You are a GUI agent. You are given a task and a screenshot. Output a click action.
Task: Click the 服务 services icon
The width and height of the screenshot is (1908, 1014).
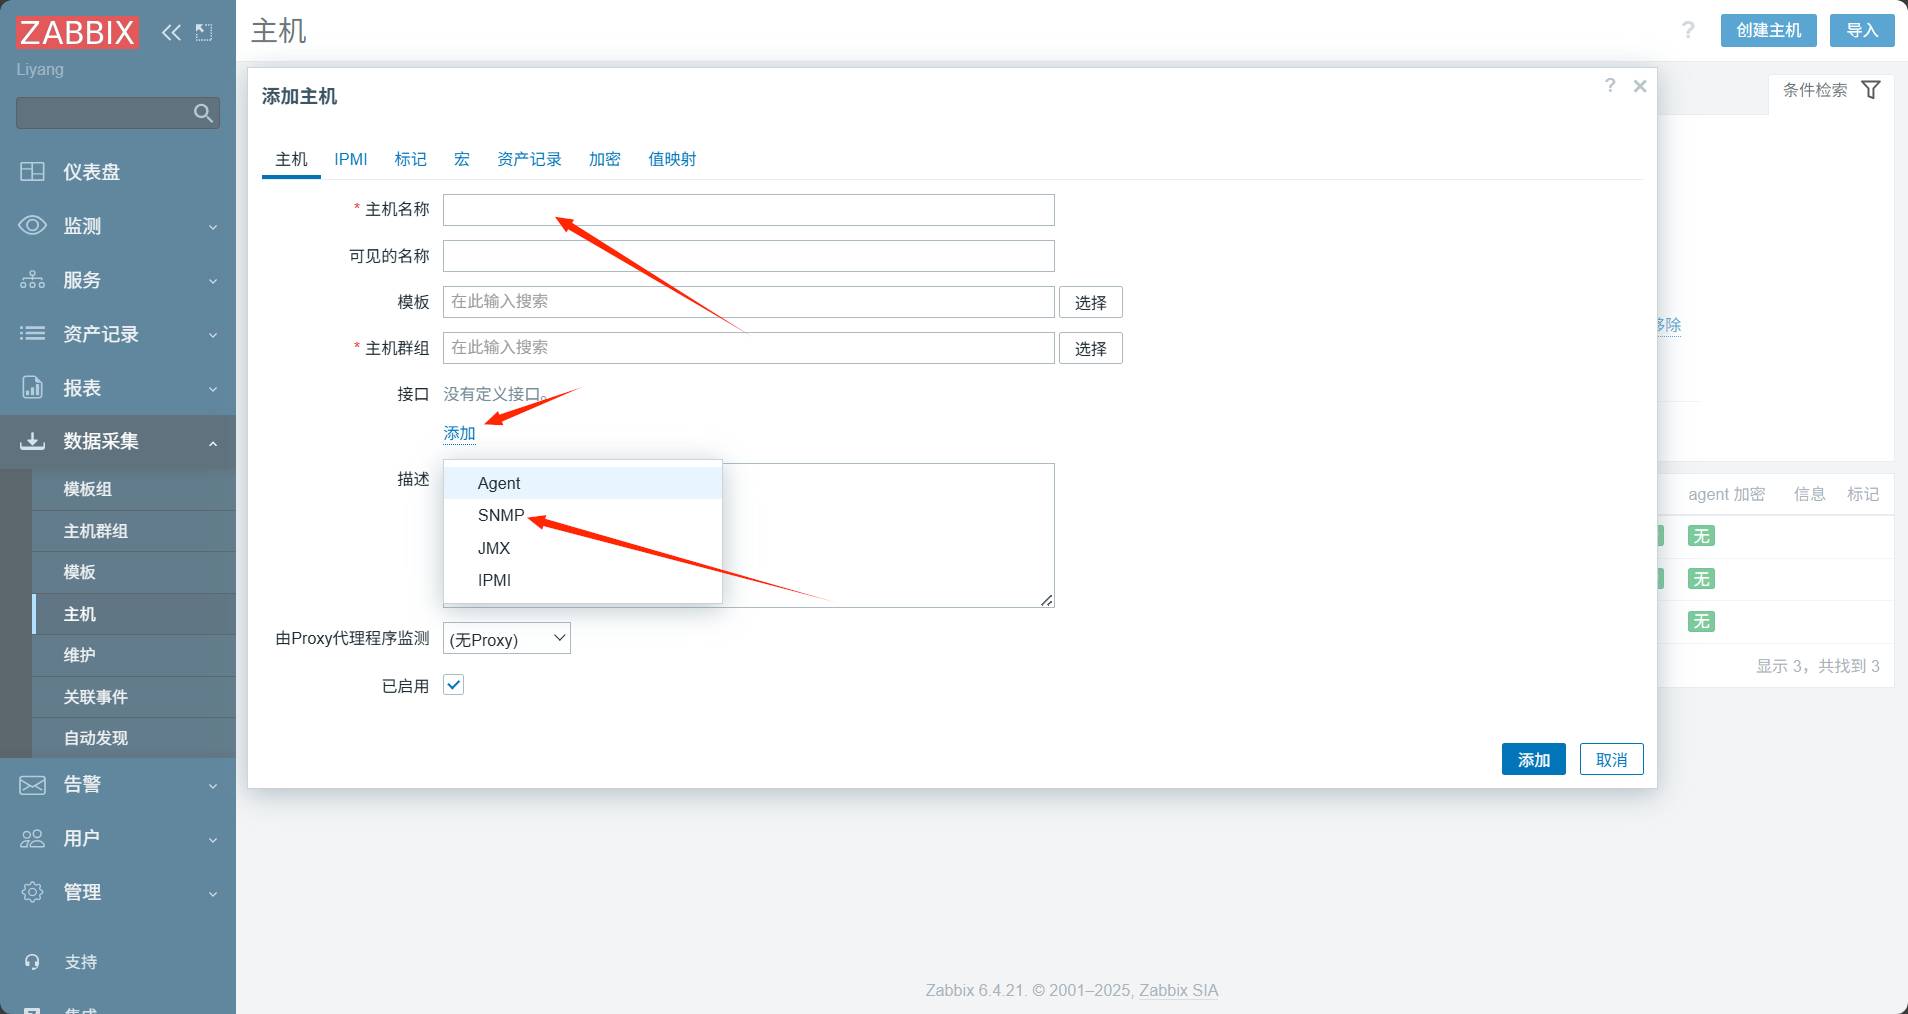tap(32, 280)
